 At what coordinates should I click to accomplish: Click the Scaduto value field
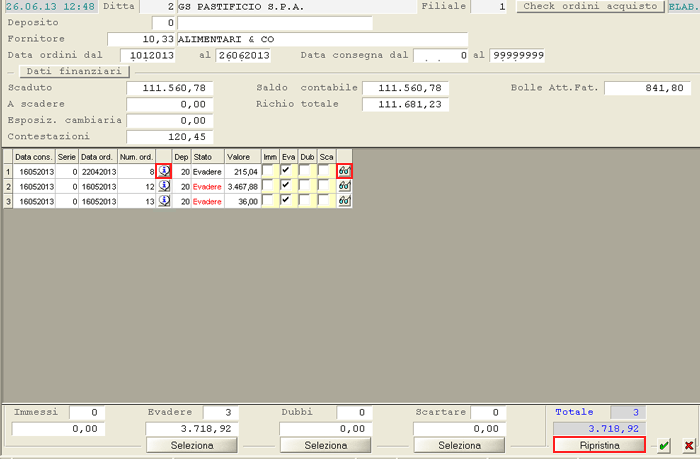(170, 88)
